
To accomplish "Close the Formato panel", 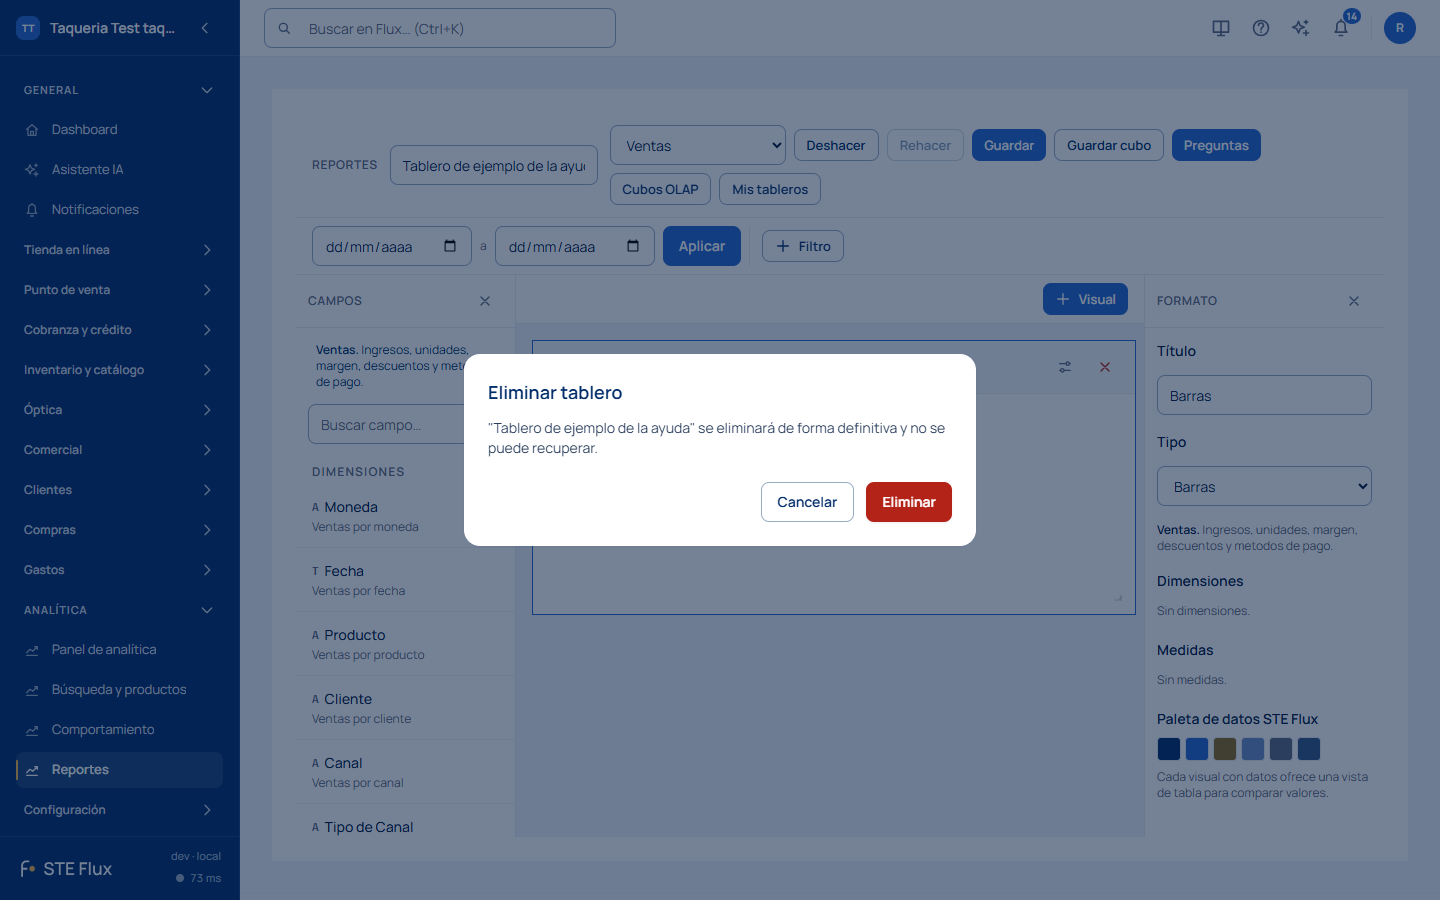I will 1354,301.
